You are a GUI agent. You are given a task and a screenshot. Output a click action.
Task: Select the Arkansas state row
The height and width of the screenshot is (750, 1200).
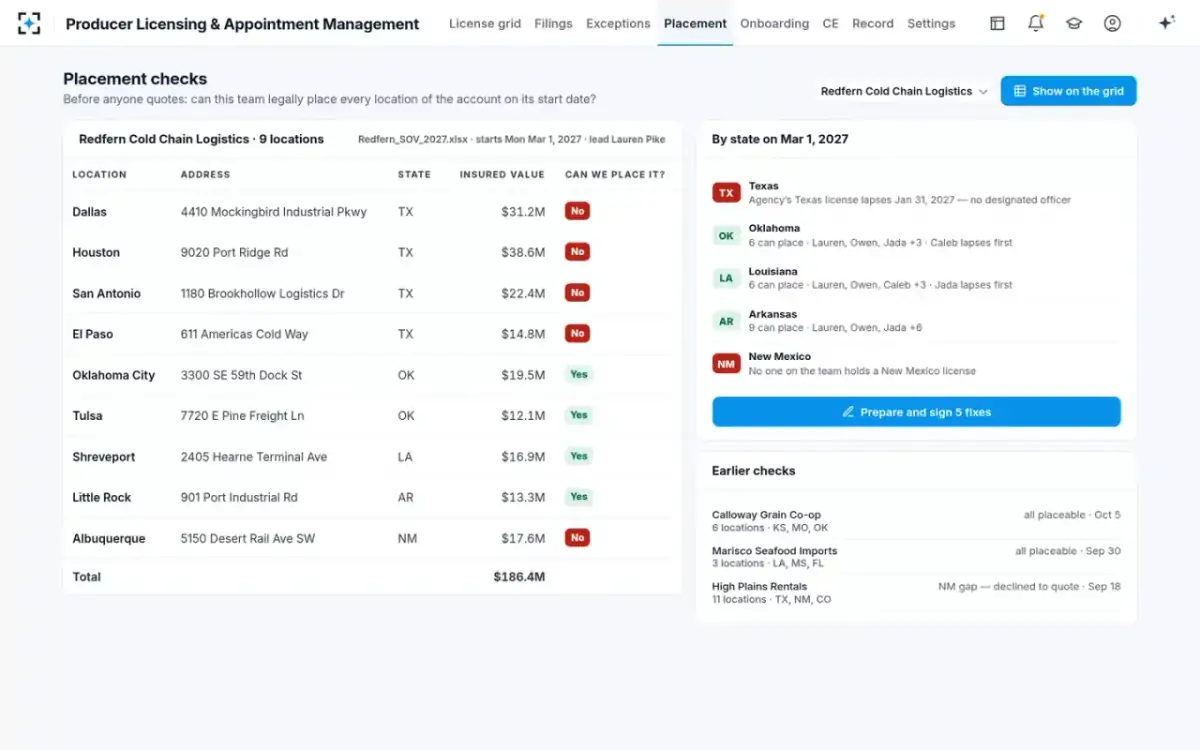click(916, 322)
